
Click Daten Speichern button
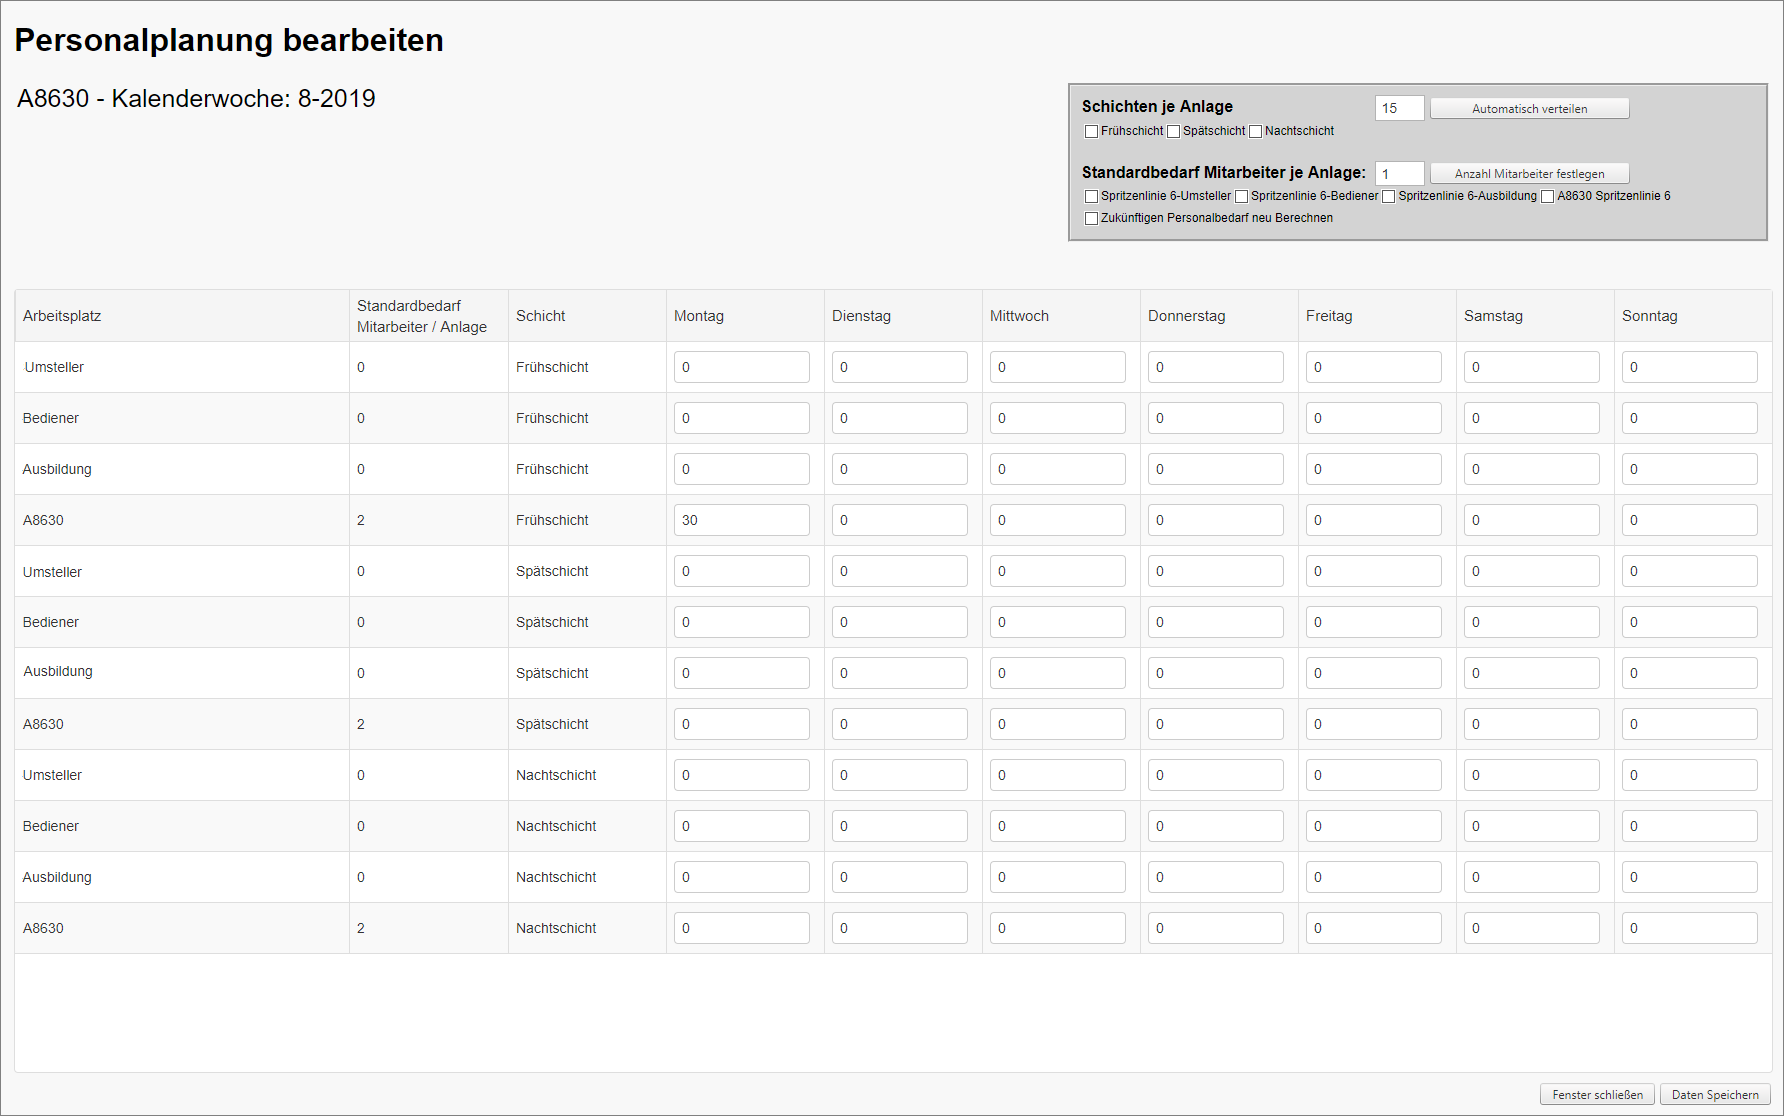(1715, 1094)
